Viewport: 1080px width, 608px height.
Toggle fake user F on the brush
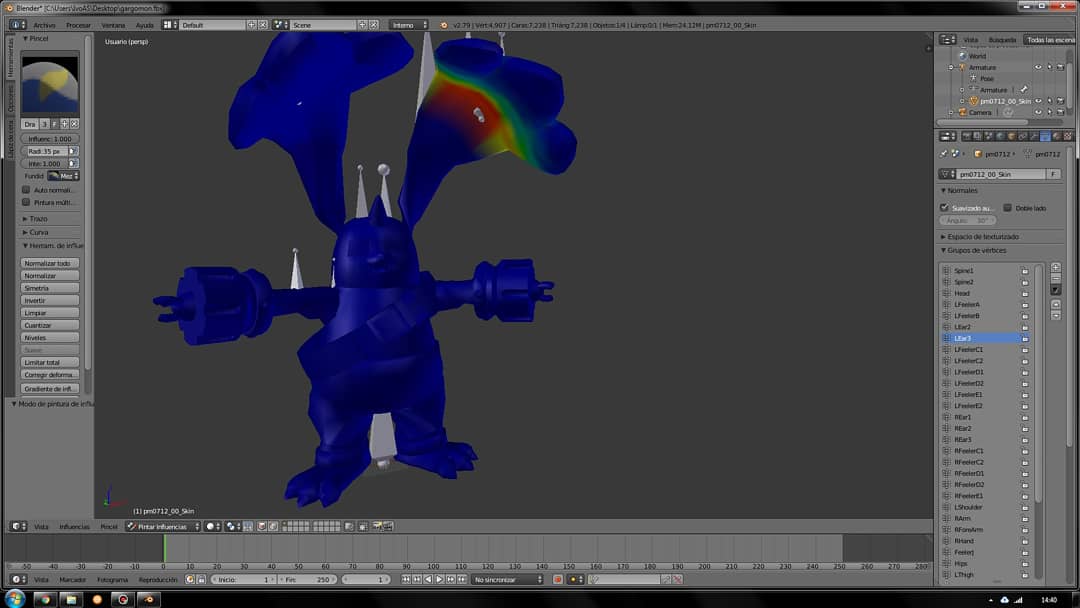pos(54,124)
